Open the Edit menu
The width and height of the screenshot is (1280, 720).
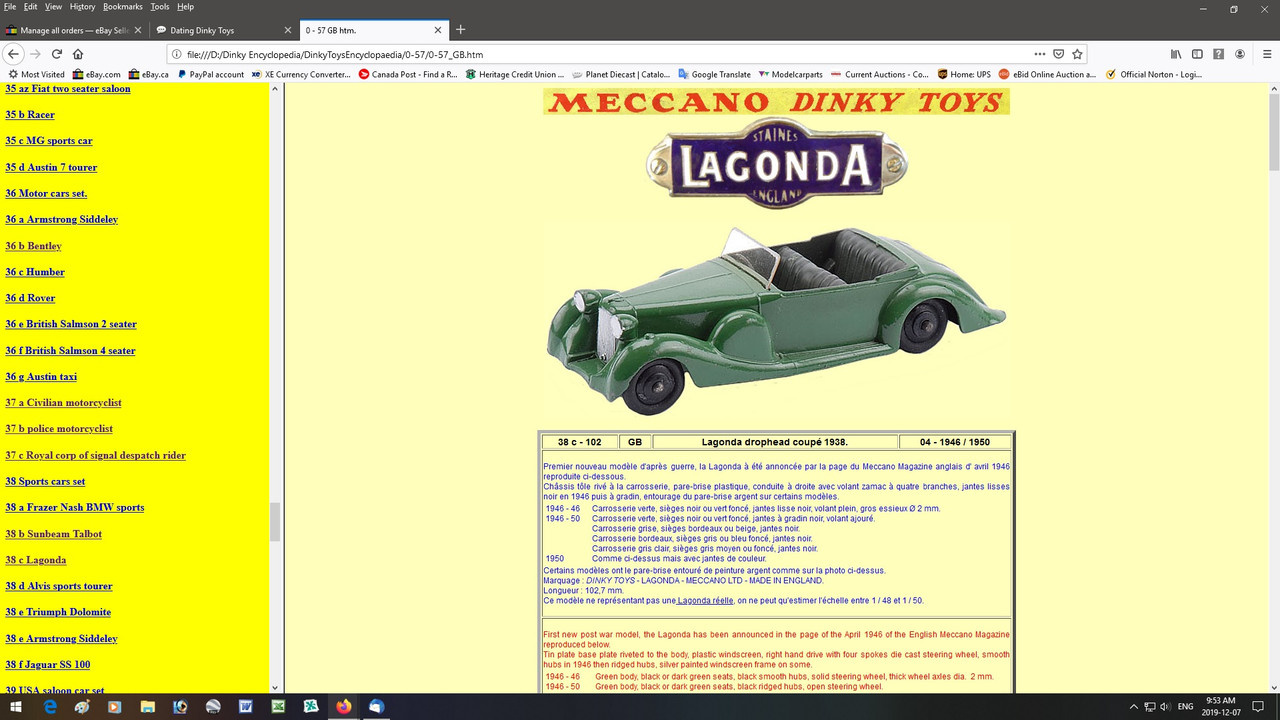click(x=31, y=7)
